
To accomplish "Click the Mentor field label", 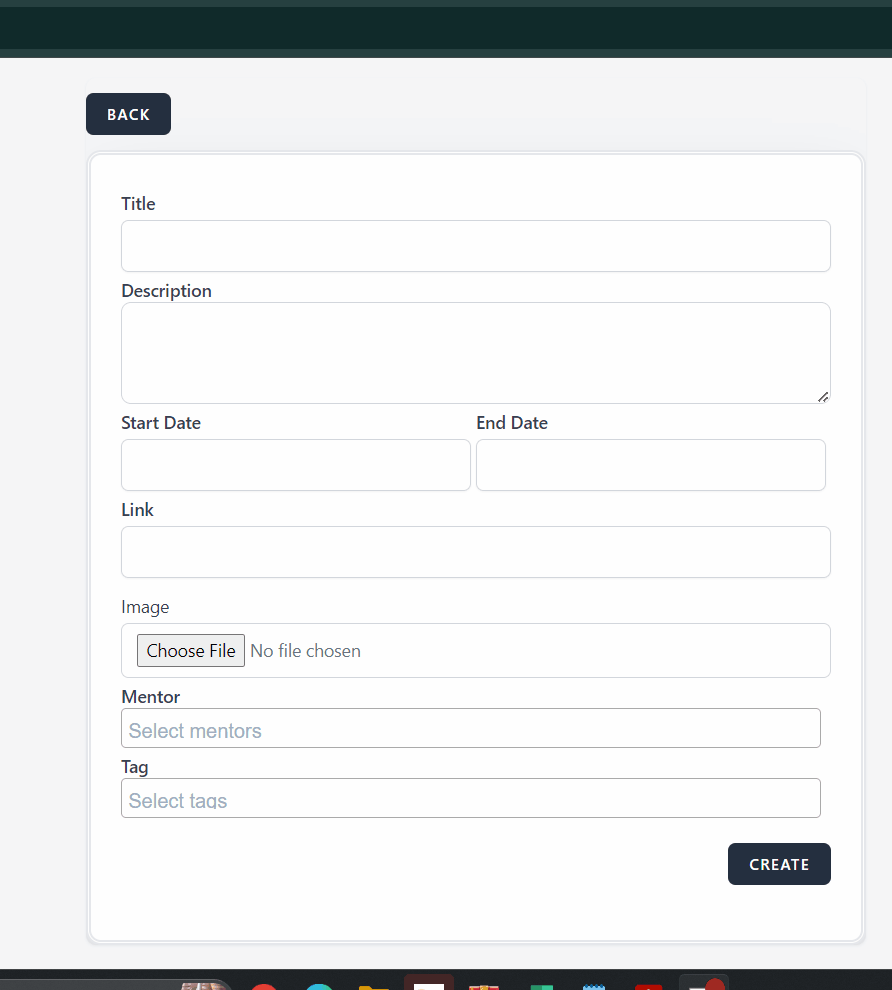I will tap(151, 697).
